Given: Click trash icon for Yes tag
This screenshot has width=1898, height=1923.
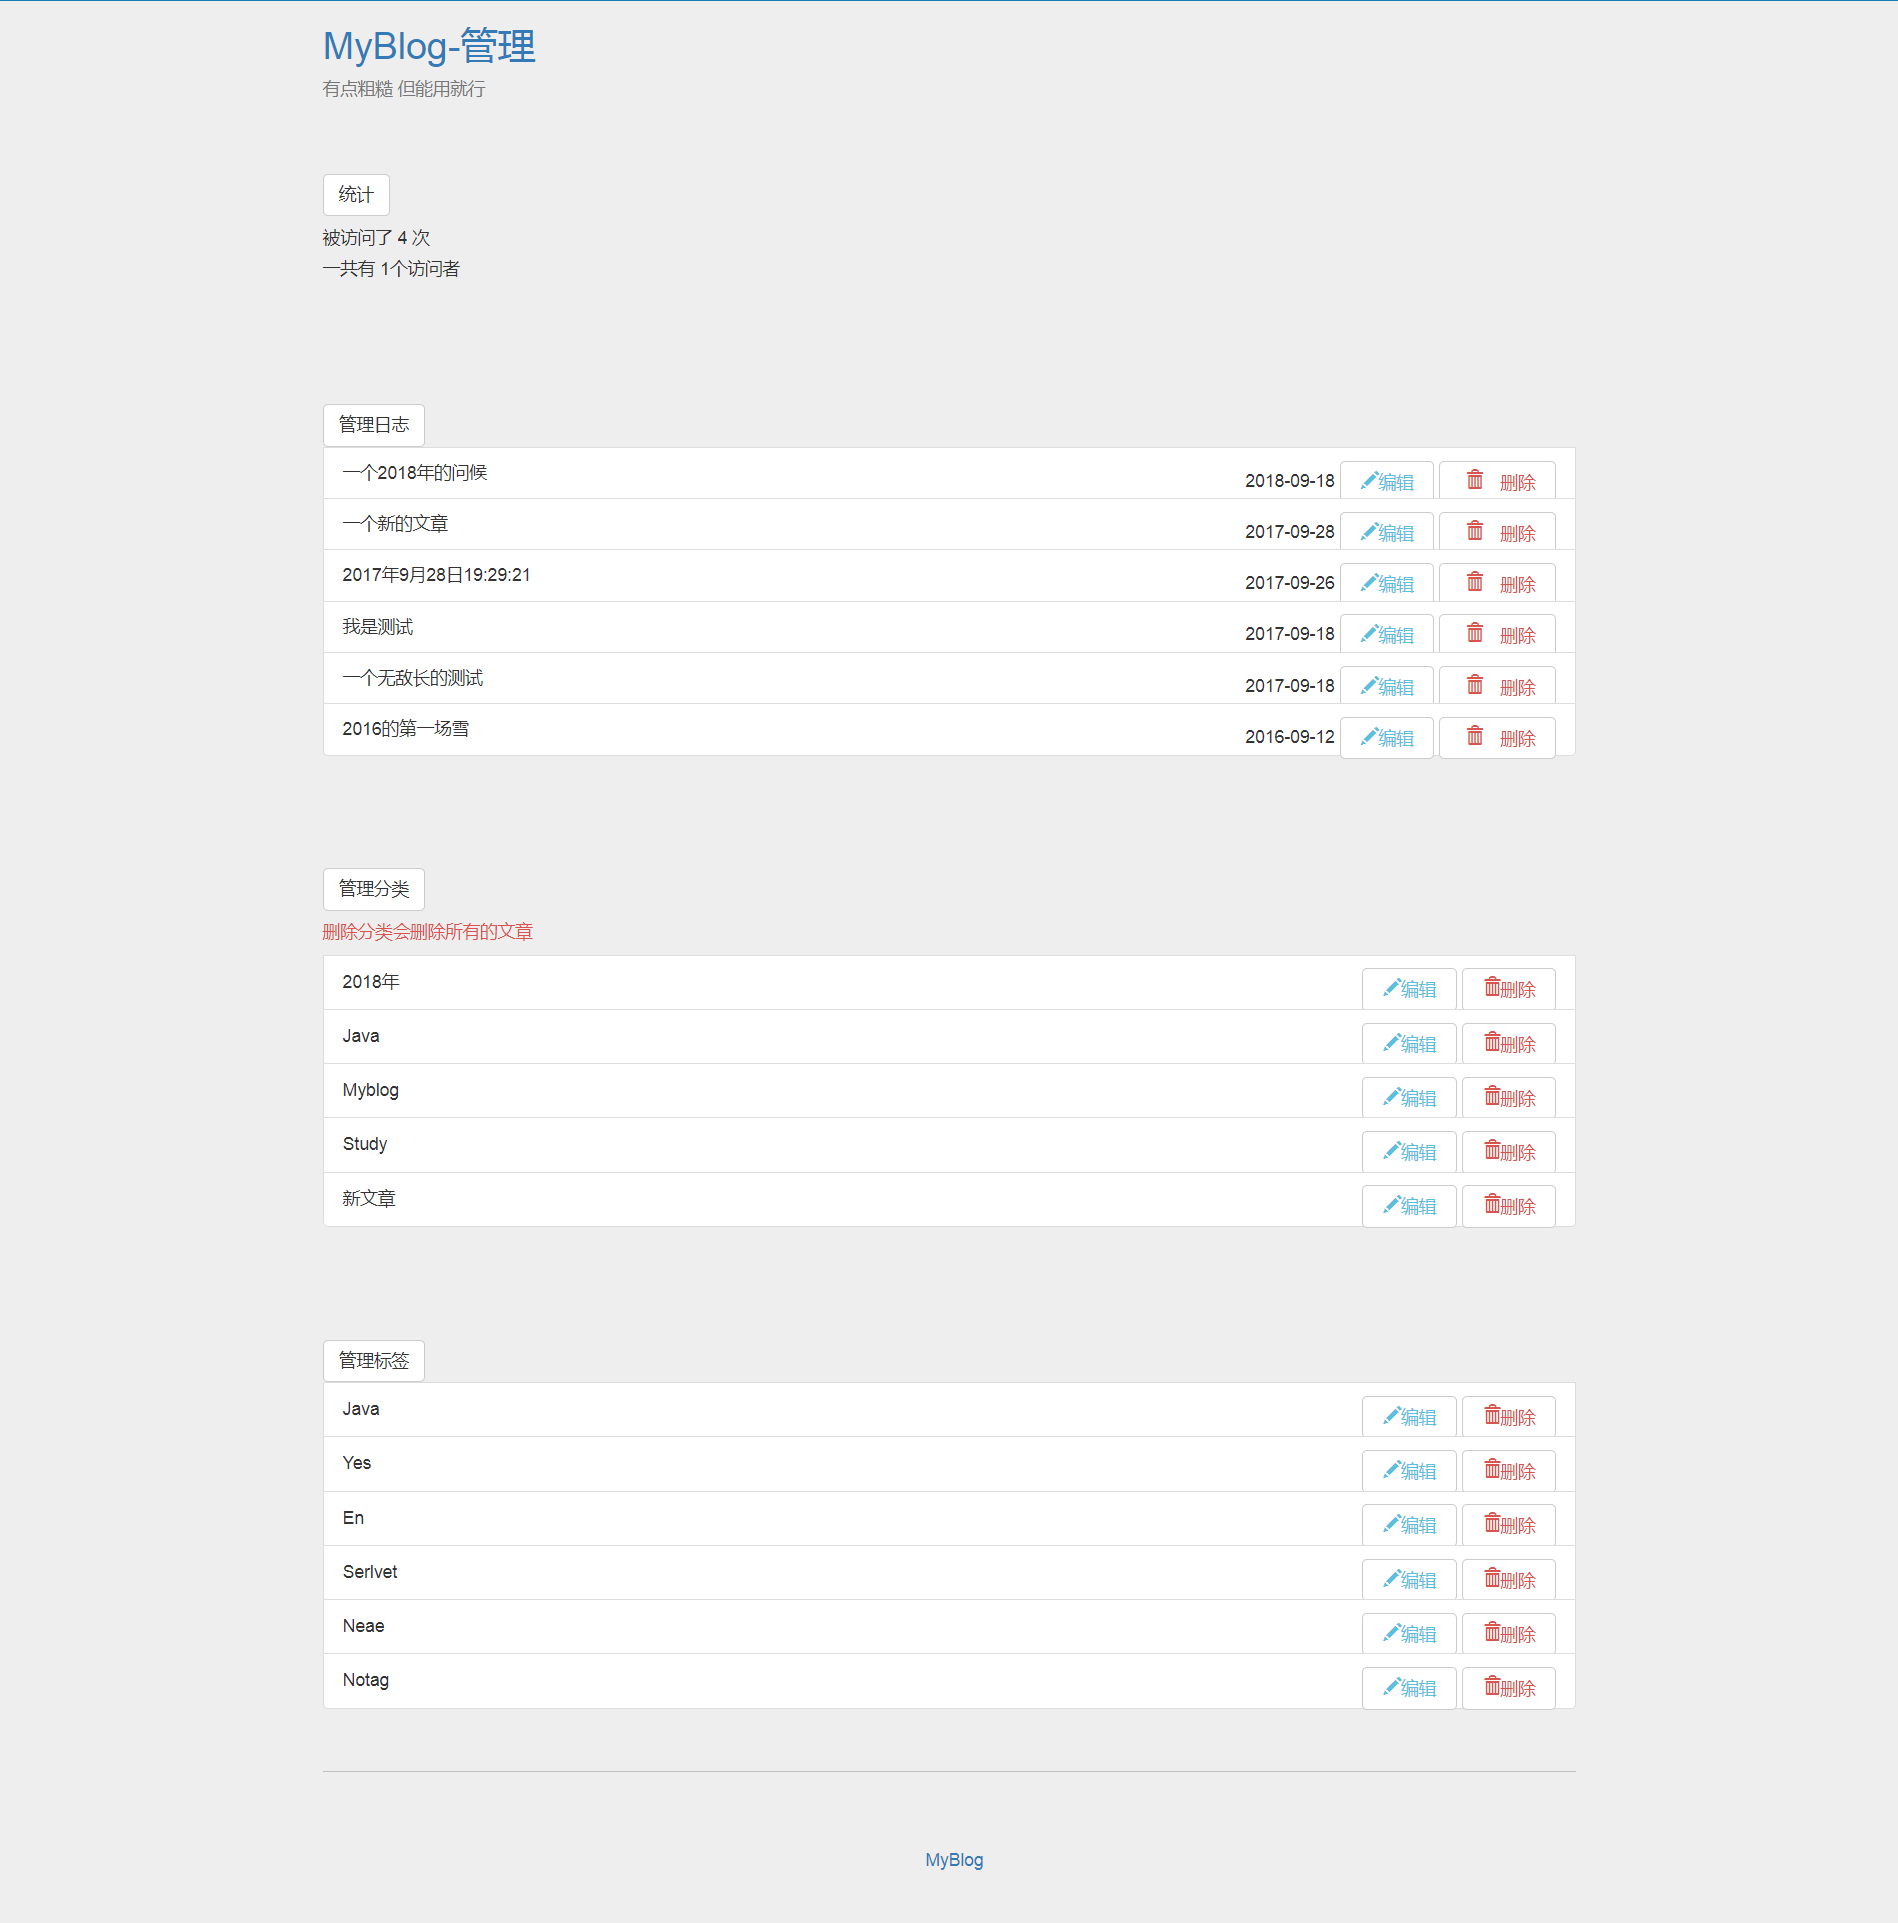Looking at the screenshot, I should [x=1491, y=1469].
